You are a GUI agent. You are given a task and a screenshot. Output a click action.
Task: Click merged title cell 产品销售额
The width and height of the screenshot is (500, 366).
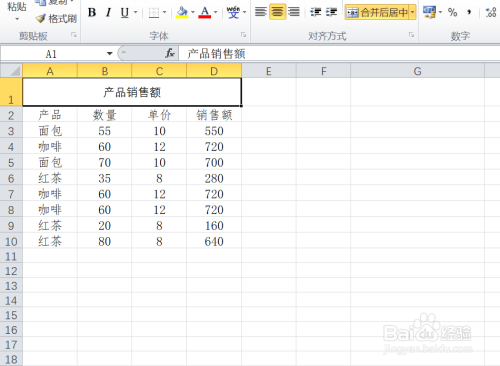point(132,92)
